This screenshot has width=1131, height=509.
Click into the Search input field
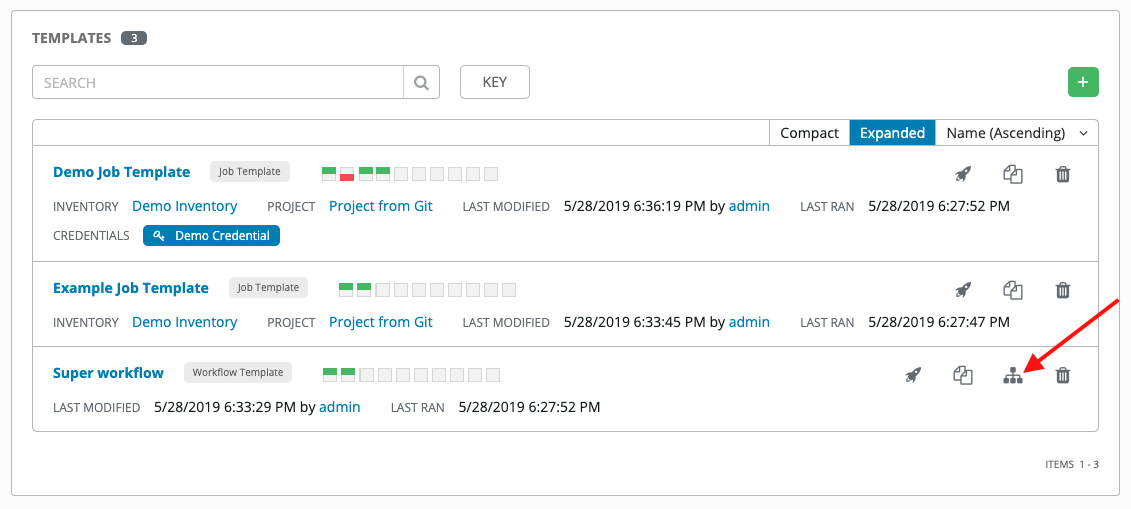point(218,83)
